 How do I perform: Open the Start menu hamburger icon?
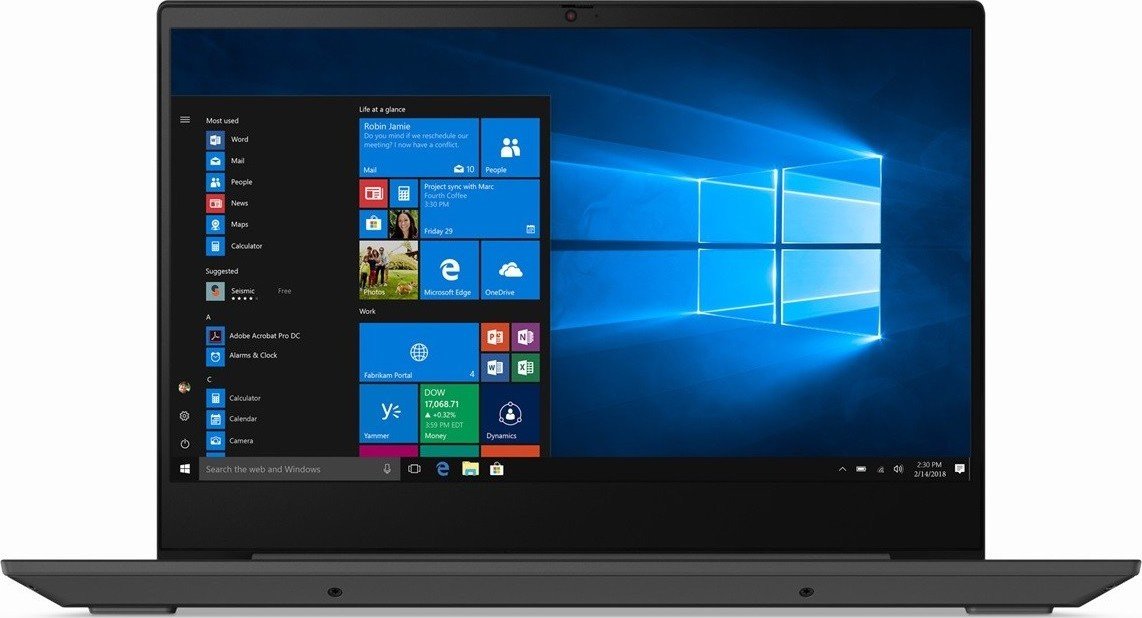click(x=185, y=119)
